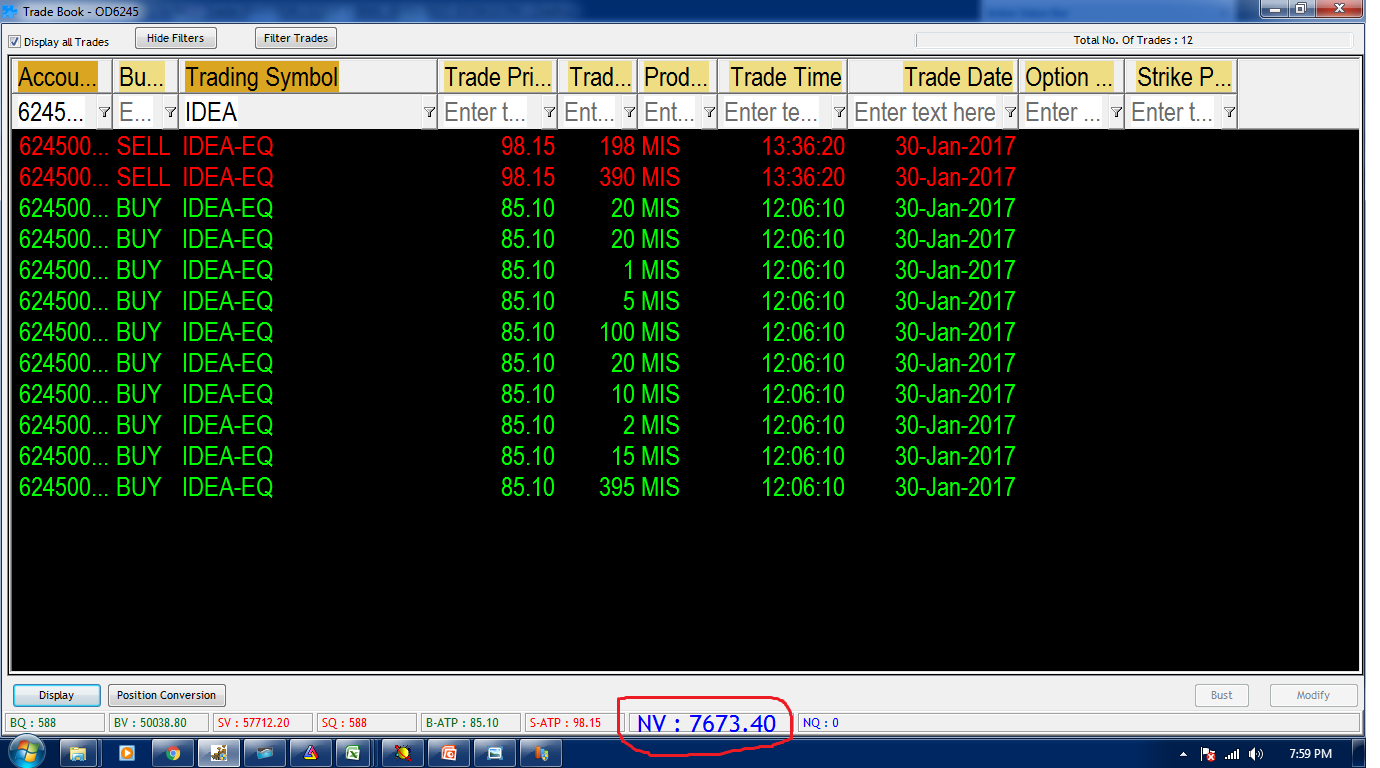The width and height of the screenshot is (1380, 768).
Task: Click the SV : 57712.20 status entry
Action: 263,723
